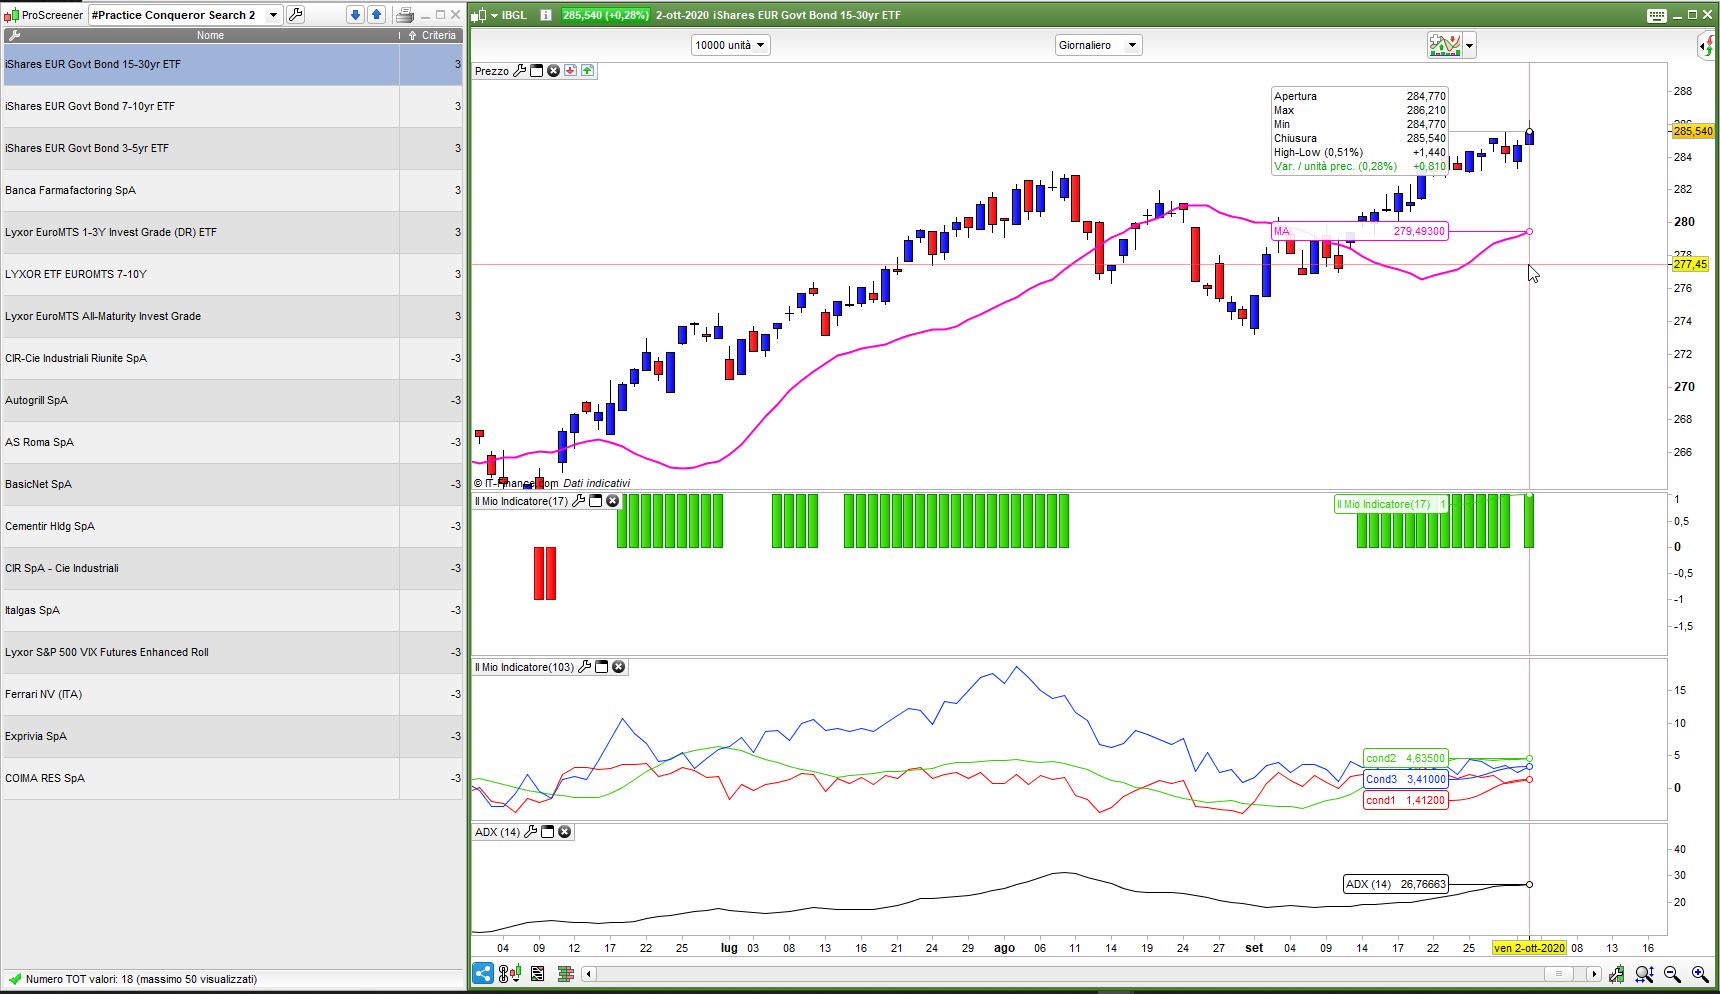Select COIMA RES SpA row
Screen dimensions: 1720x994
[232, 778]
